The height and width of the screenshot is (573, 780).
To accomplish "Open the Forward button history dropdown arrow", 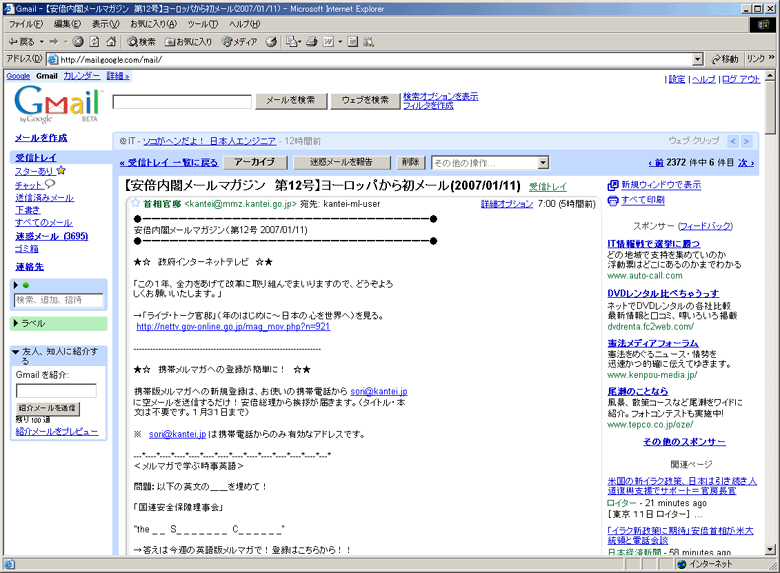I will (x=65, y=42).
